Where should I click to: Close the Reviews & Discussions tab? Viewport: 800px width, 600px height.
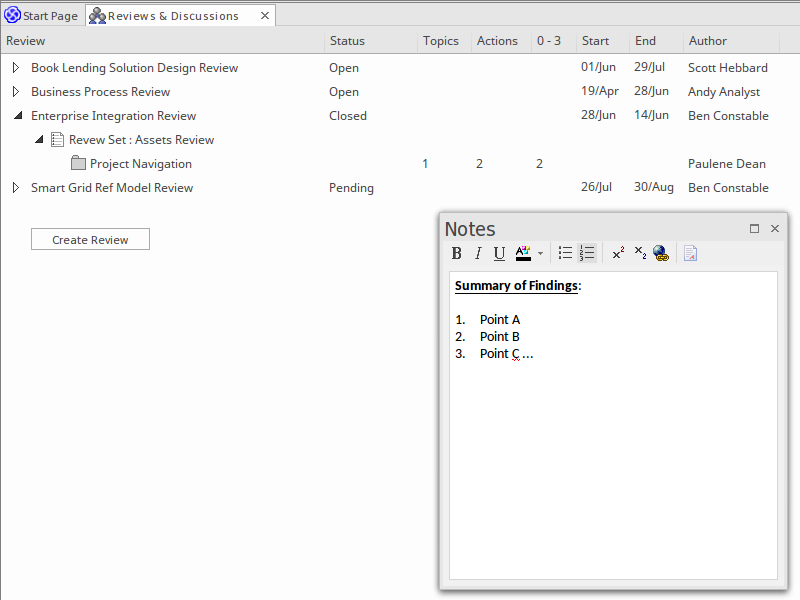[x=264, y=16]
